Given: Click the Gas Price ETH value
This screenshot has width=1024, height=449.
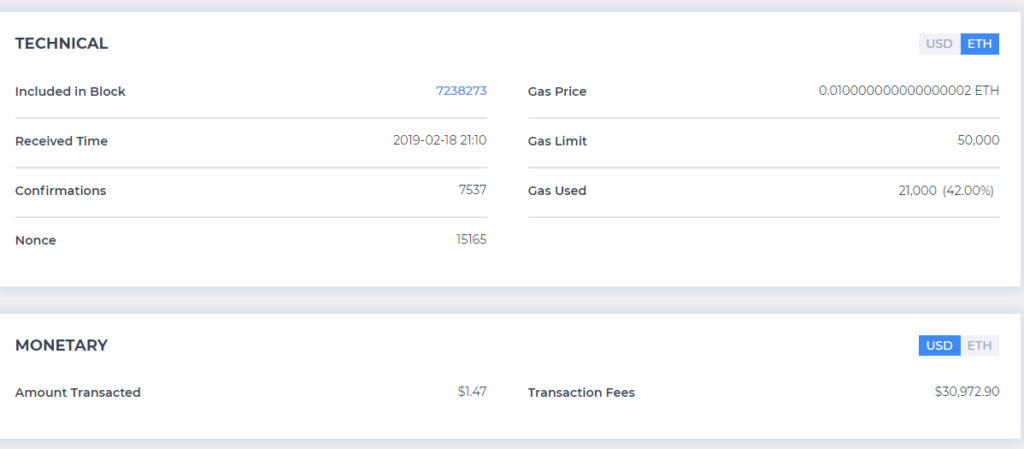Looking at the screenshot, I should (x=908, y=91).
